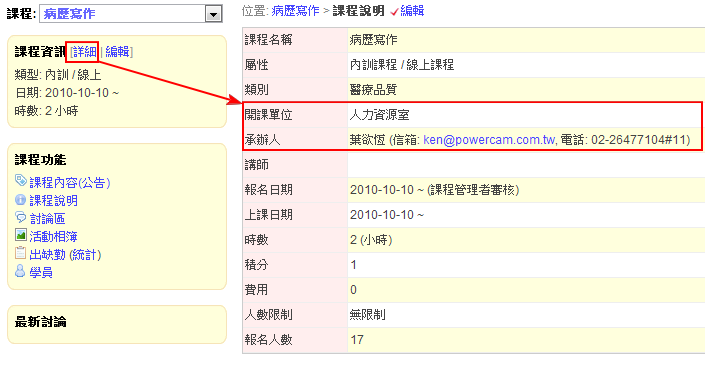Click the speech bubble icon beside 討論區
This screenshot has width=705, height=365.
tap(21, 218)
